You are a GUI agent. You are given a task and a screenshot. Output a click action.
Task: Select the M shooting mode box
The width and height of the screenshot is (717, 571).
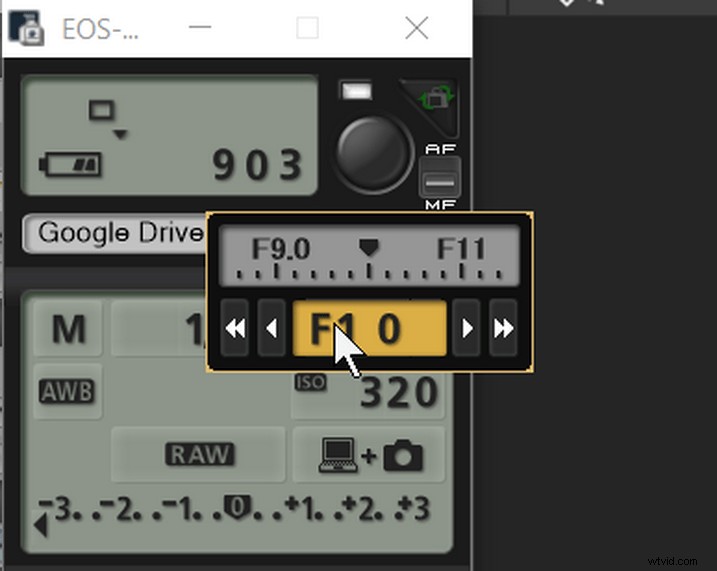[67, 330]
